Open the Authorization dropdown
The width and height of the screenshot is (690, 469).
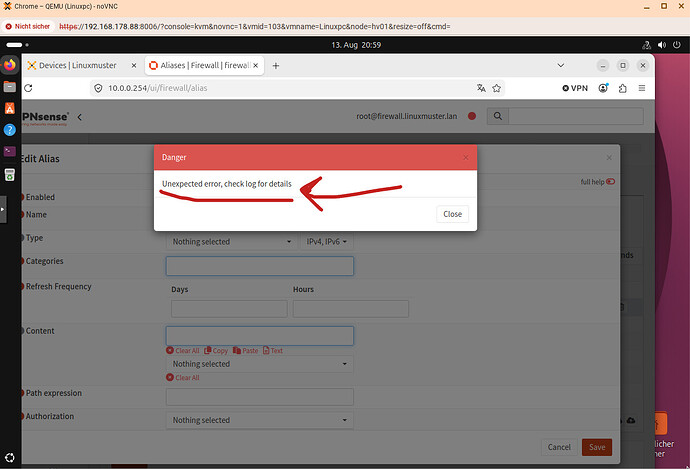[260, 420]
